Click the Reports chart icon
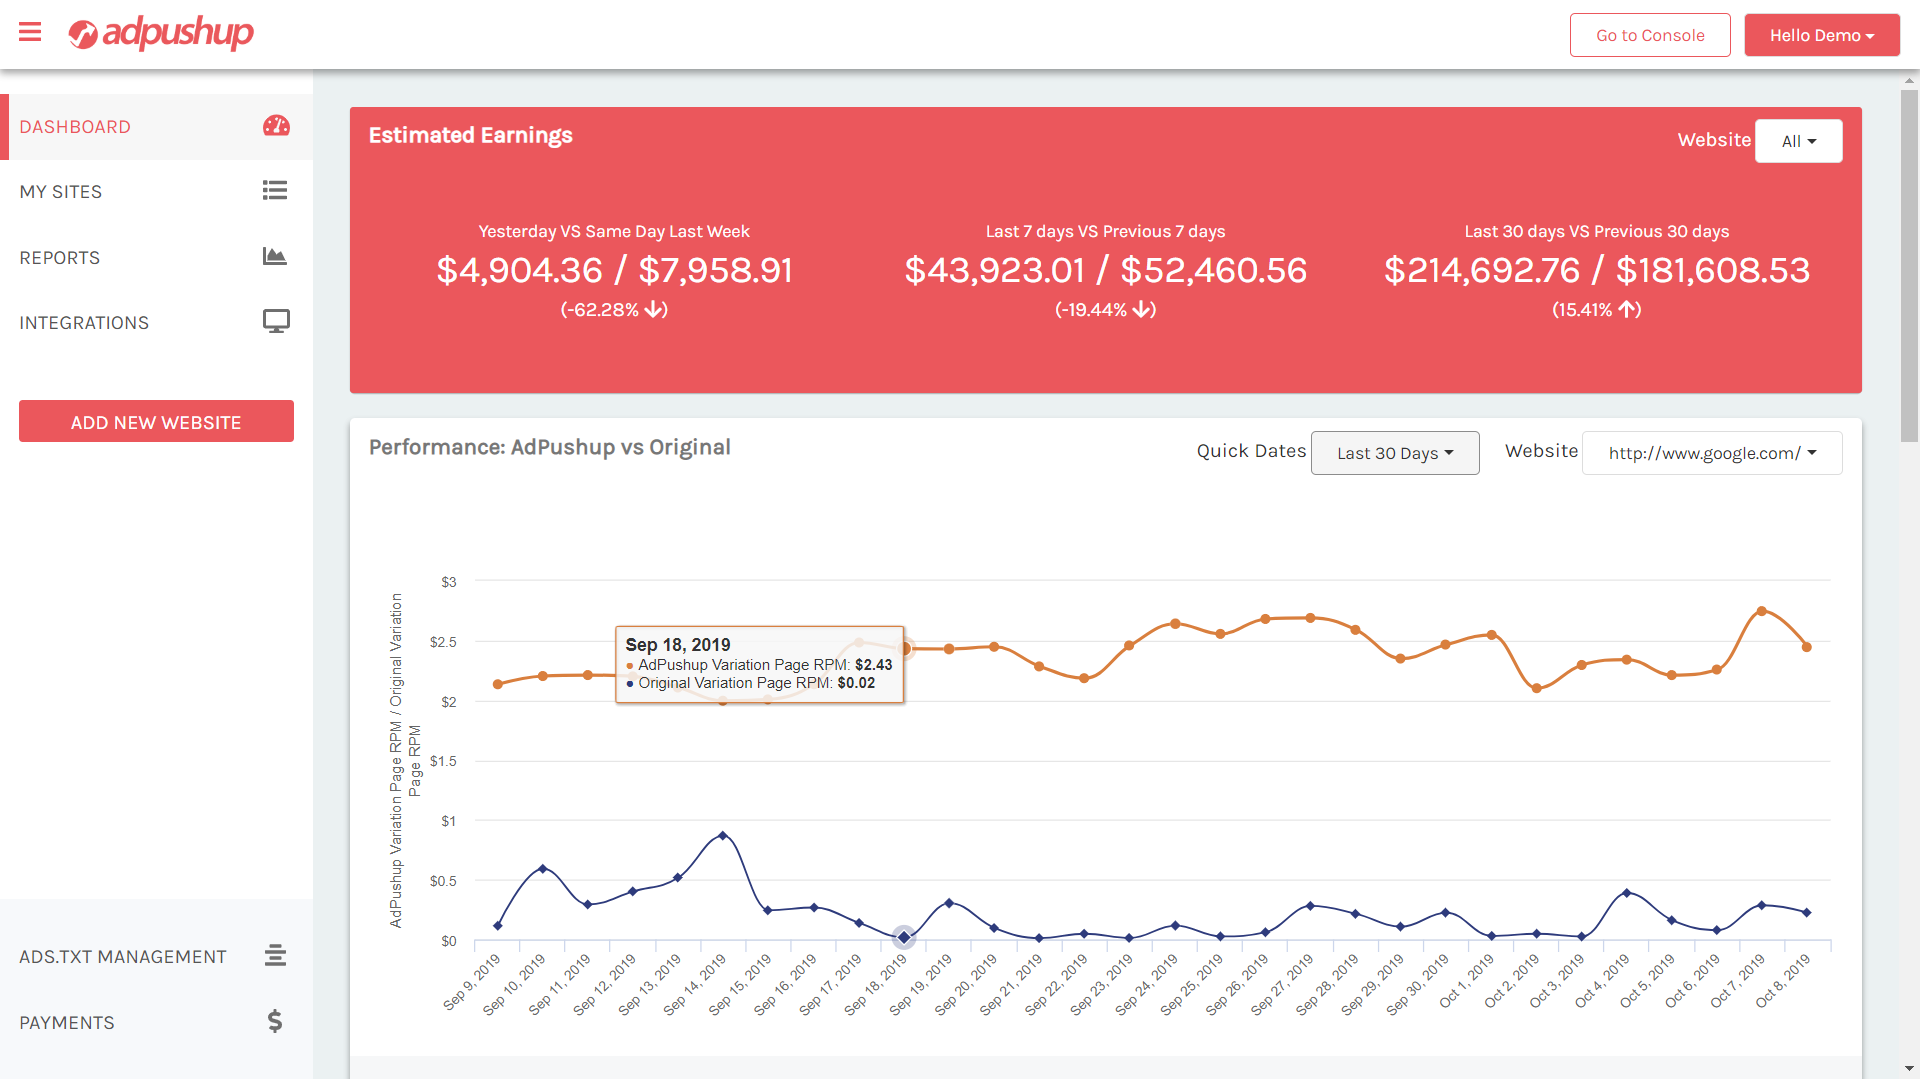 click(275, 256)
